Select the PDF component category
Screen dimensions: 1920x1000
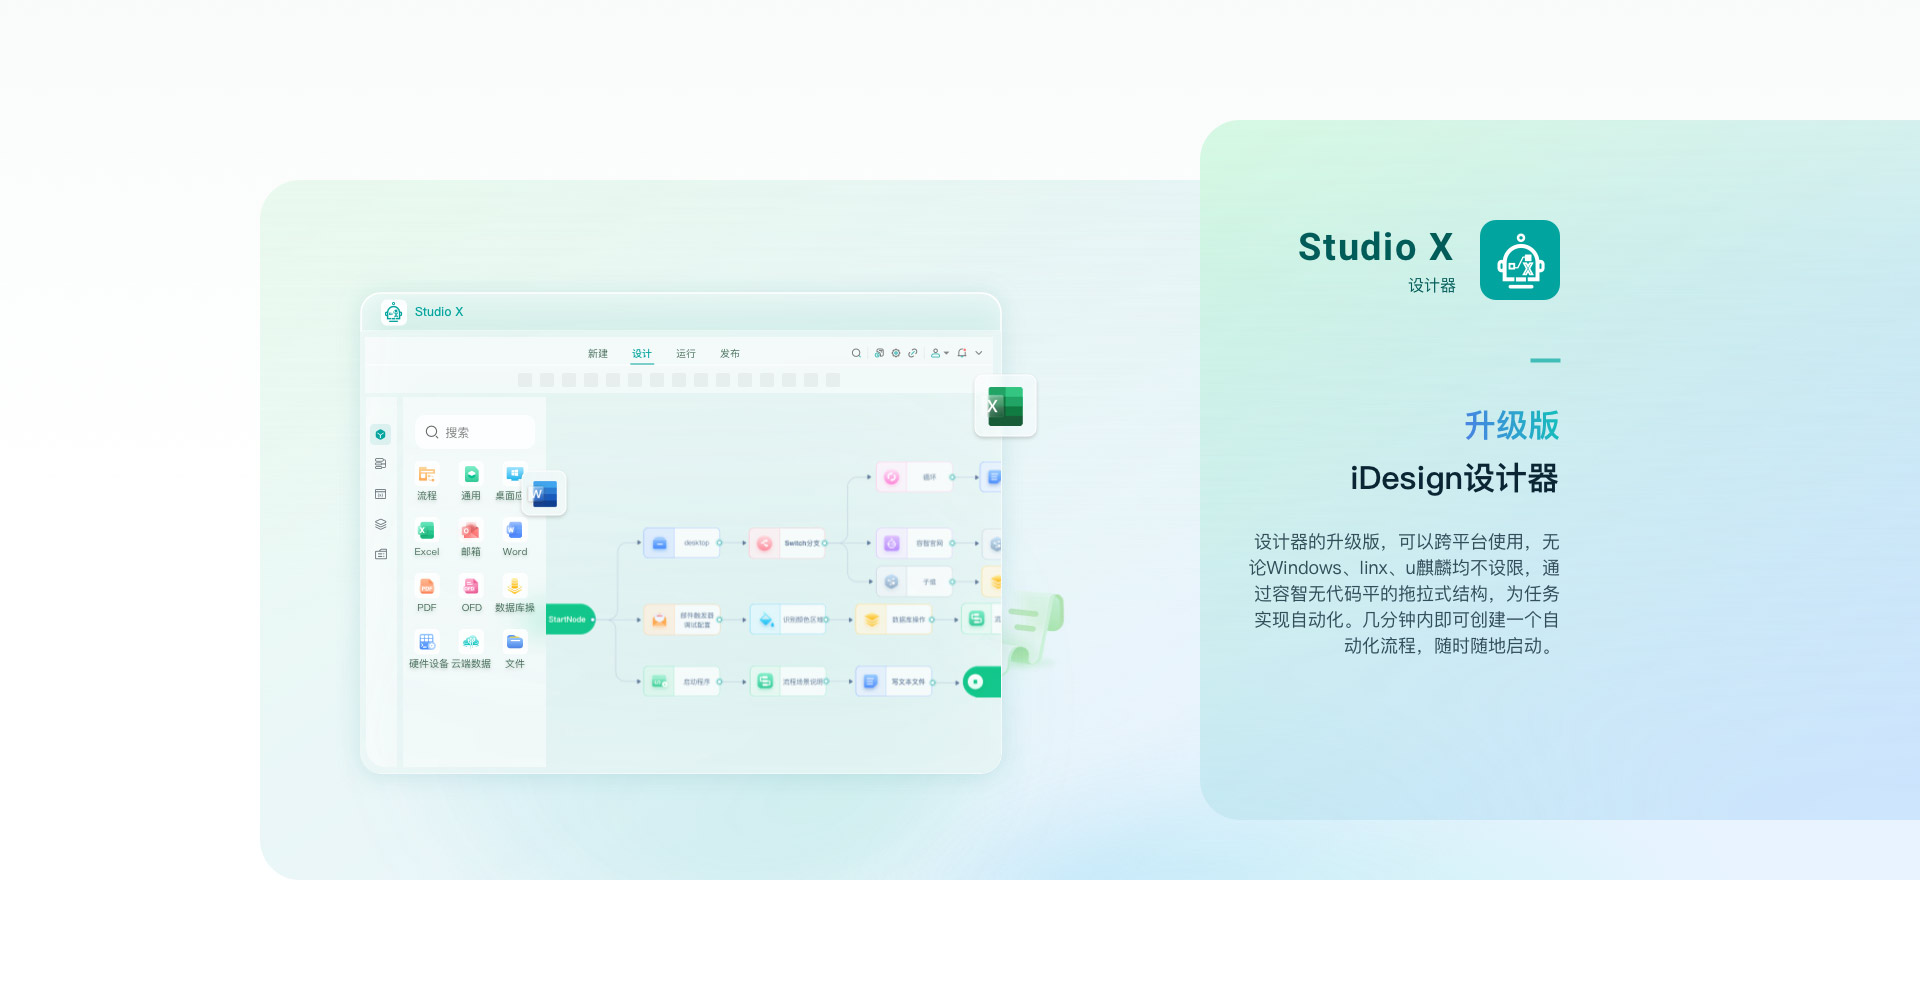click(427, 594)
